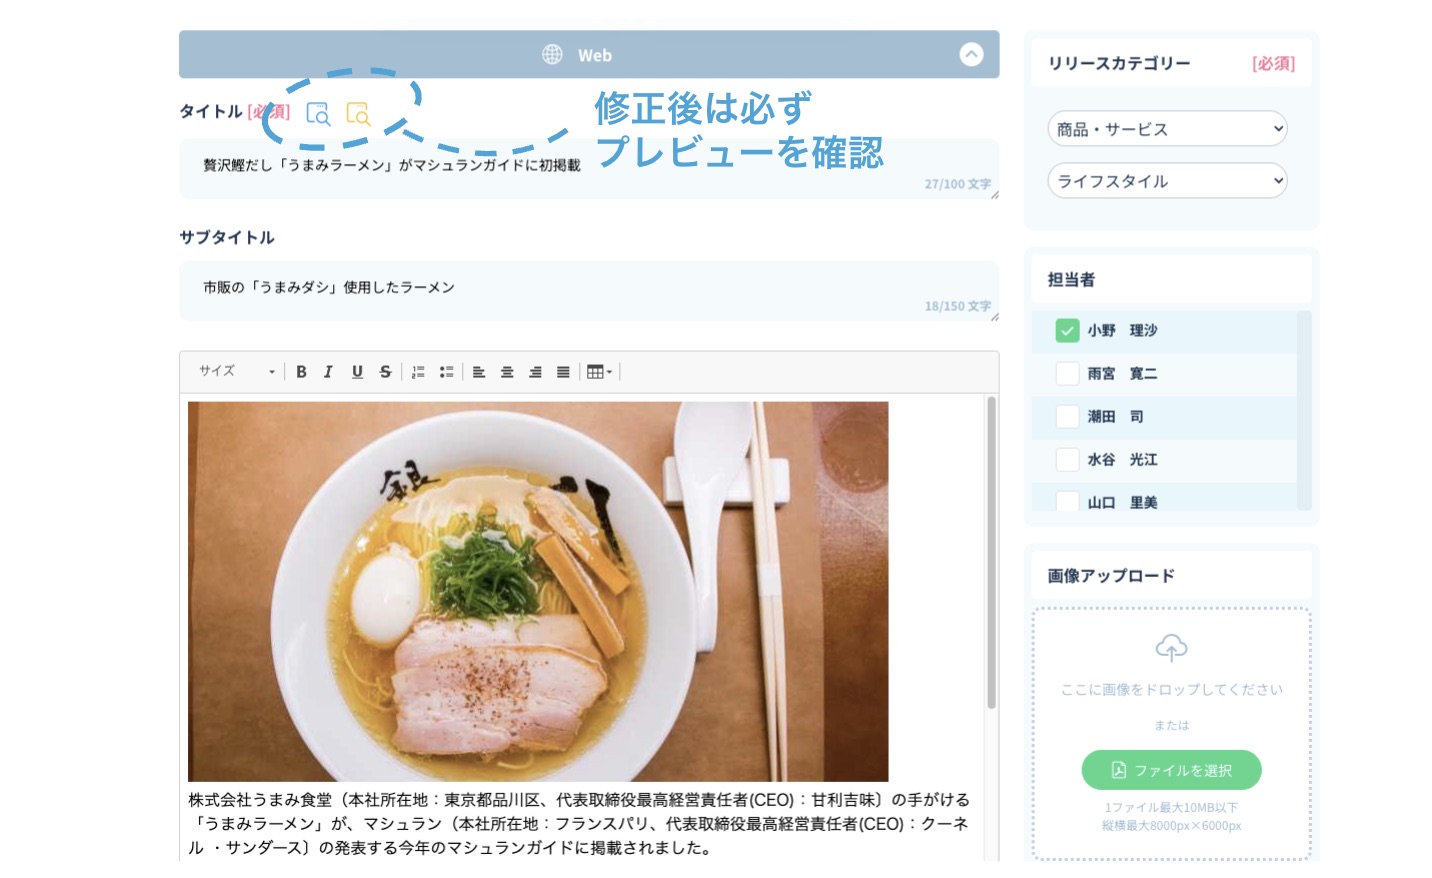Screen dimensions: 1432x878
Task: Collapse the Web section with chevron
Action: [971, 55]
